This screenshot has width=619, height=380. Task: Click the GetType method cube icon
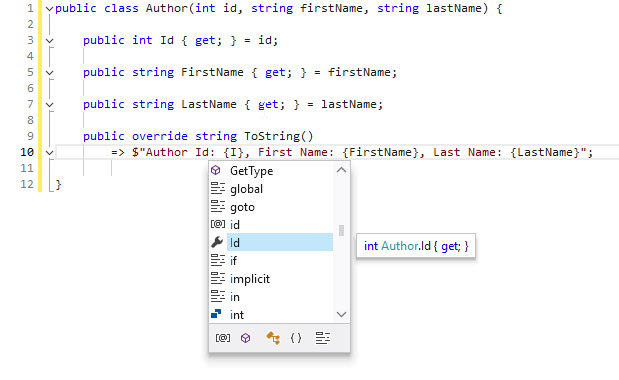coord(216,170)
